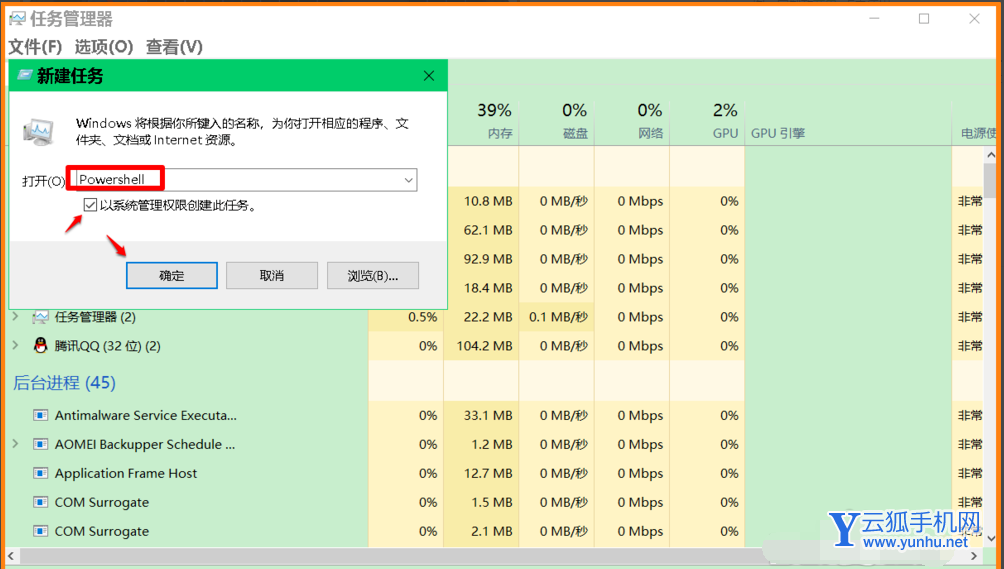The height and width of the screenshot is (569, 1004).
Task: Open the dropdown arrow of the Open field
Action: coord(408,180)
